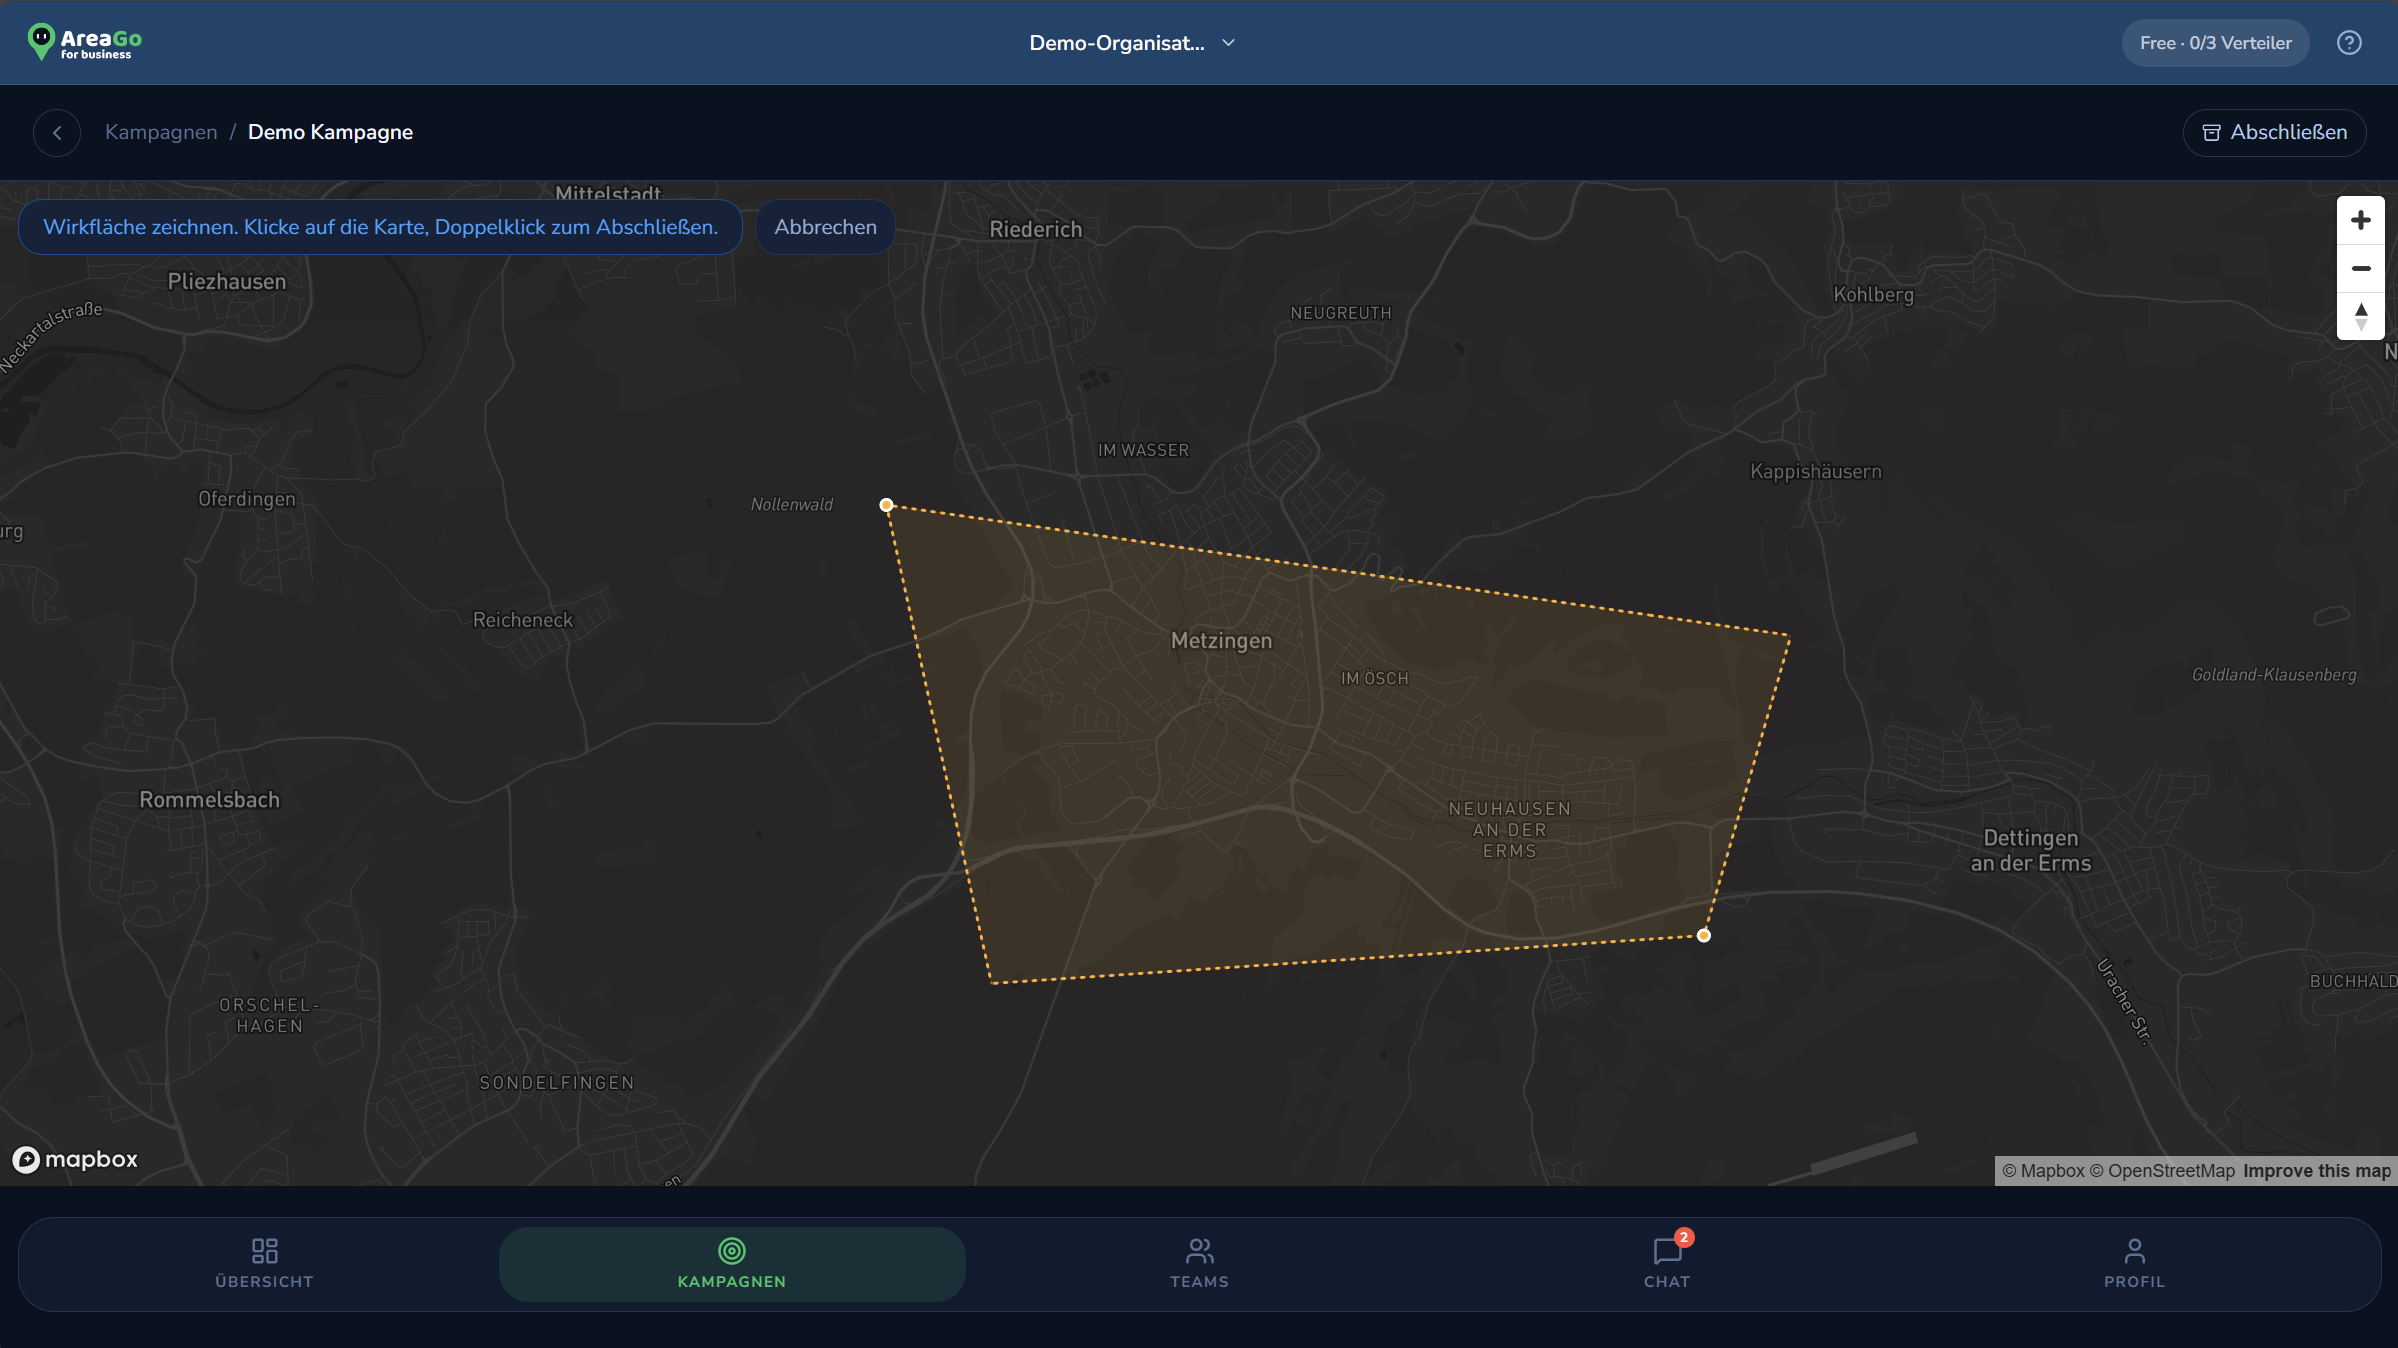Click the Demo Kampagne breadcrumb text
The image size is (2398, 1348).
(330, 132)
